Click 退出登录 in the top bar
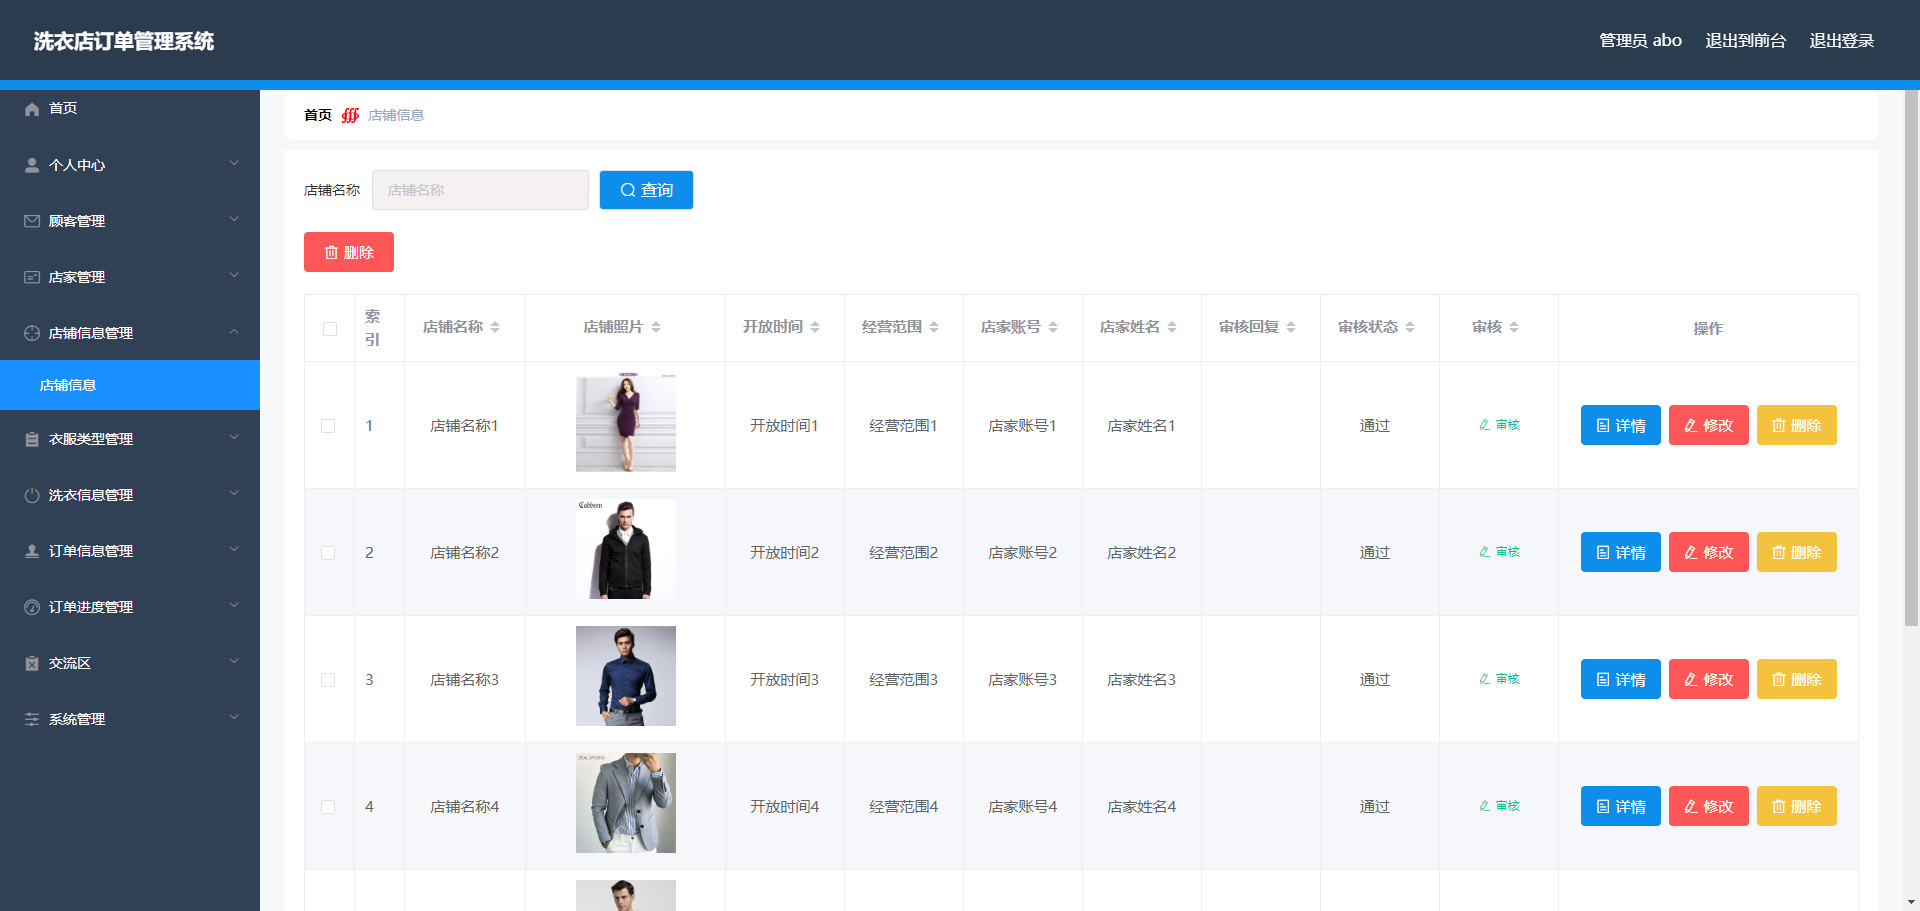 coord(1841,41)
